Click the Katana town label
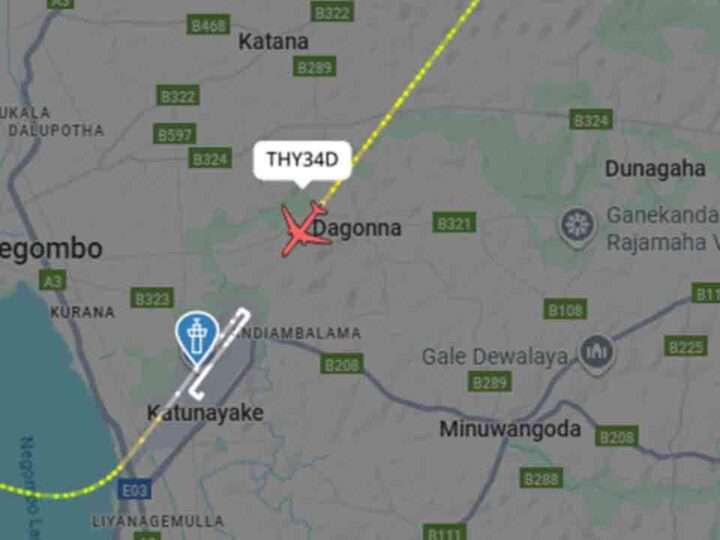 click(x=274, y=42)
